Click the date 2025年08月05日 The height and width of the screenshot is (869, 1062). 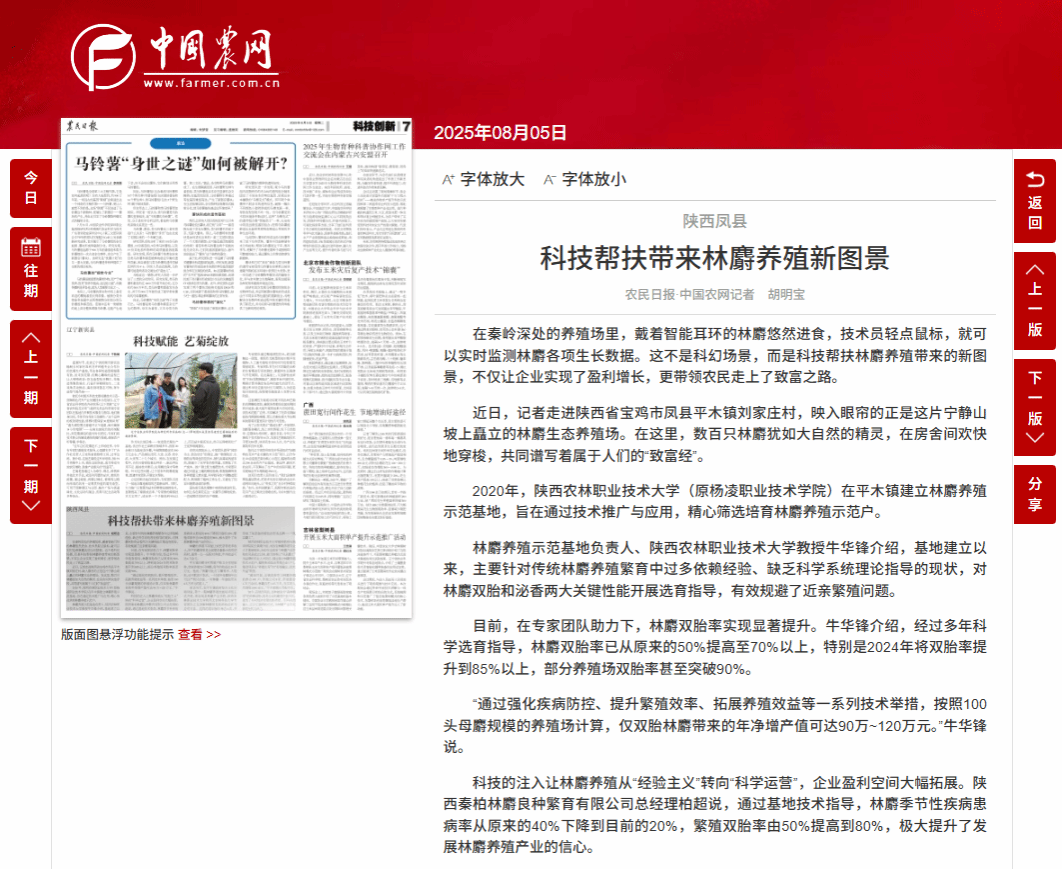coord(500,133)
